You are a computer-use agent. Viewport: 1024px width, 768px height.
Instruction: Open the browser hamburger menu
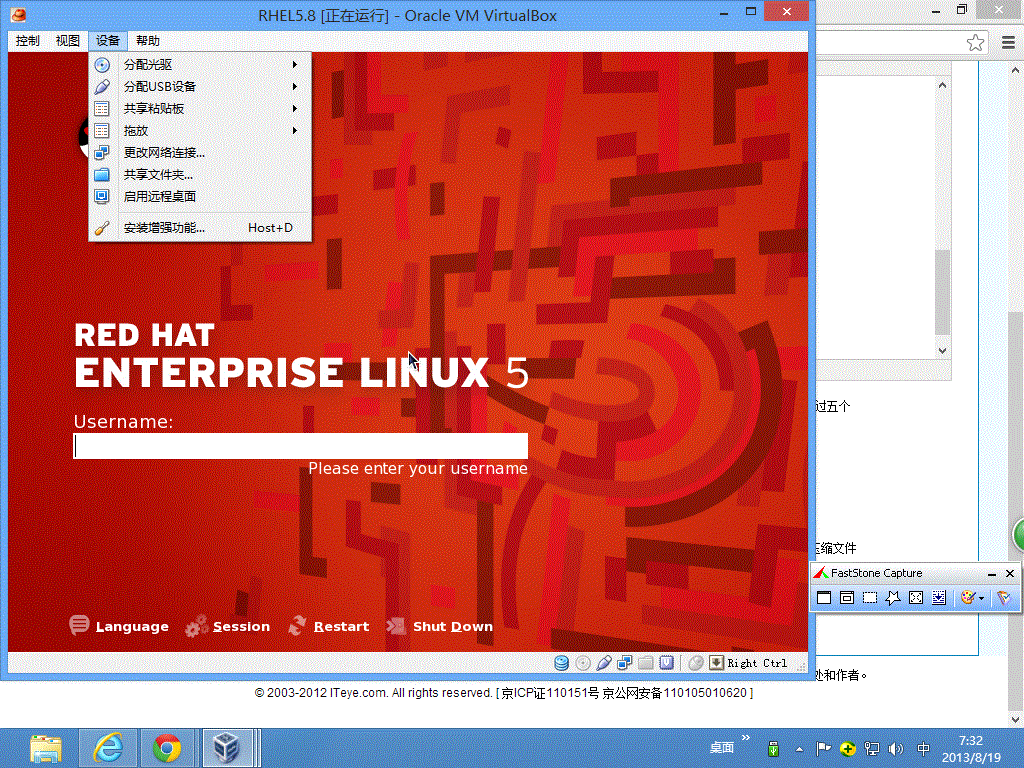tap(1008, 43)
